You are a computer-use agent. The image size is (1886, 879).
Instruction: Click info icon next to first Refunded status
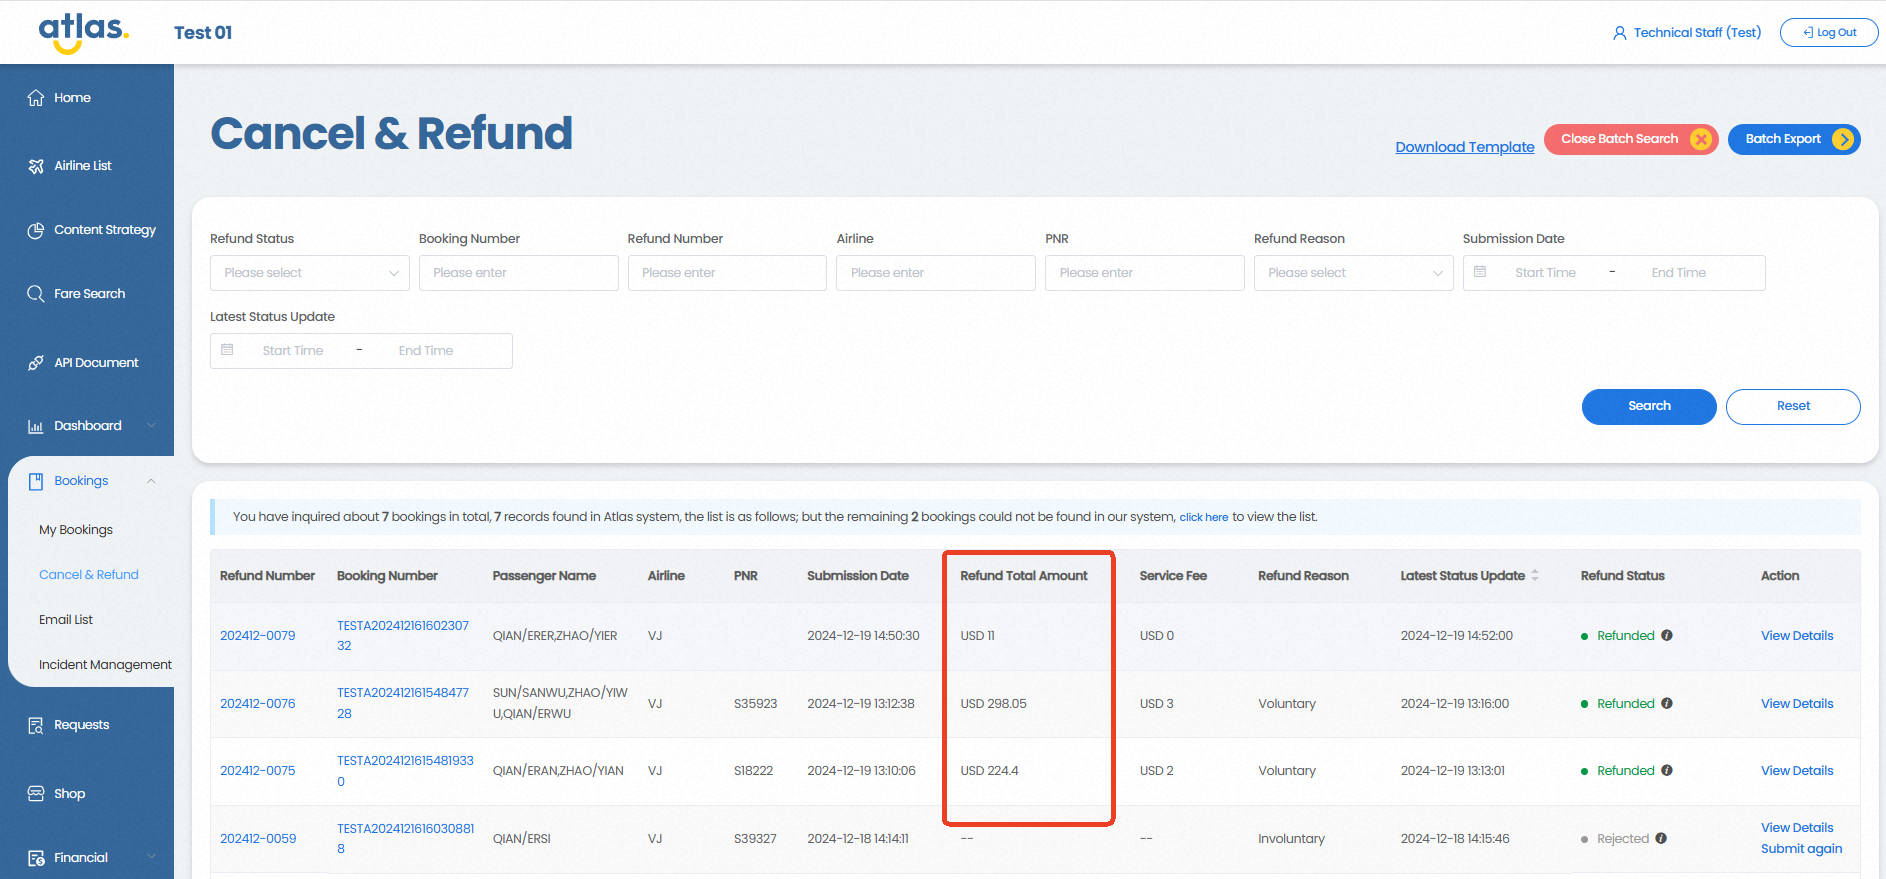pos(1667,635)
